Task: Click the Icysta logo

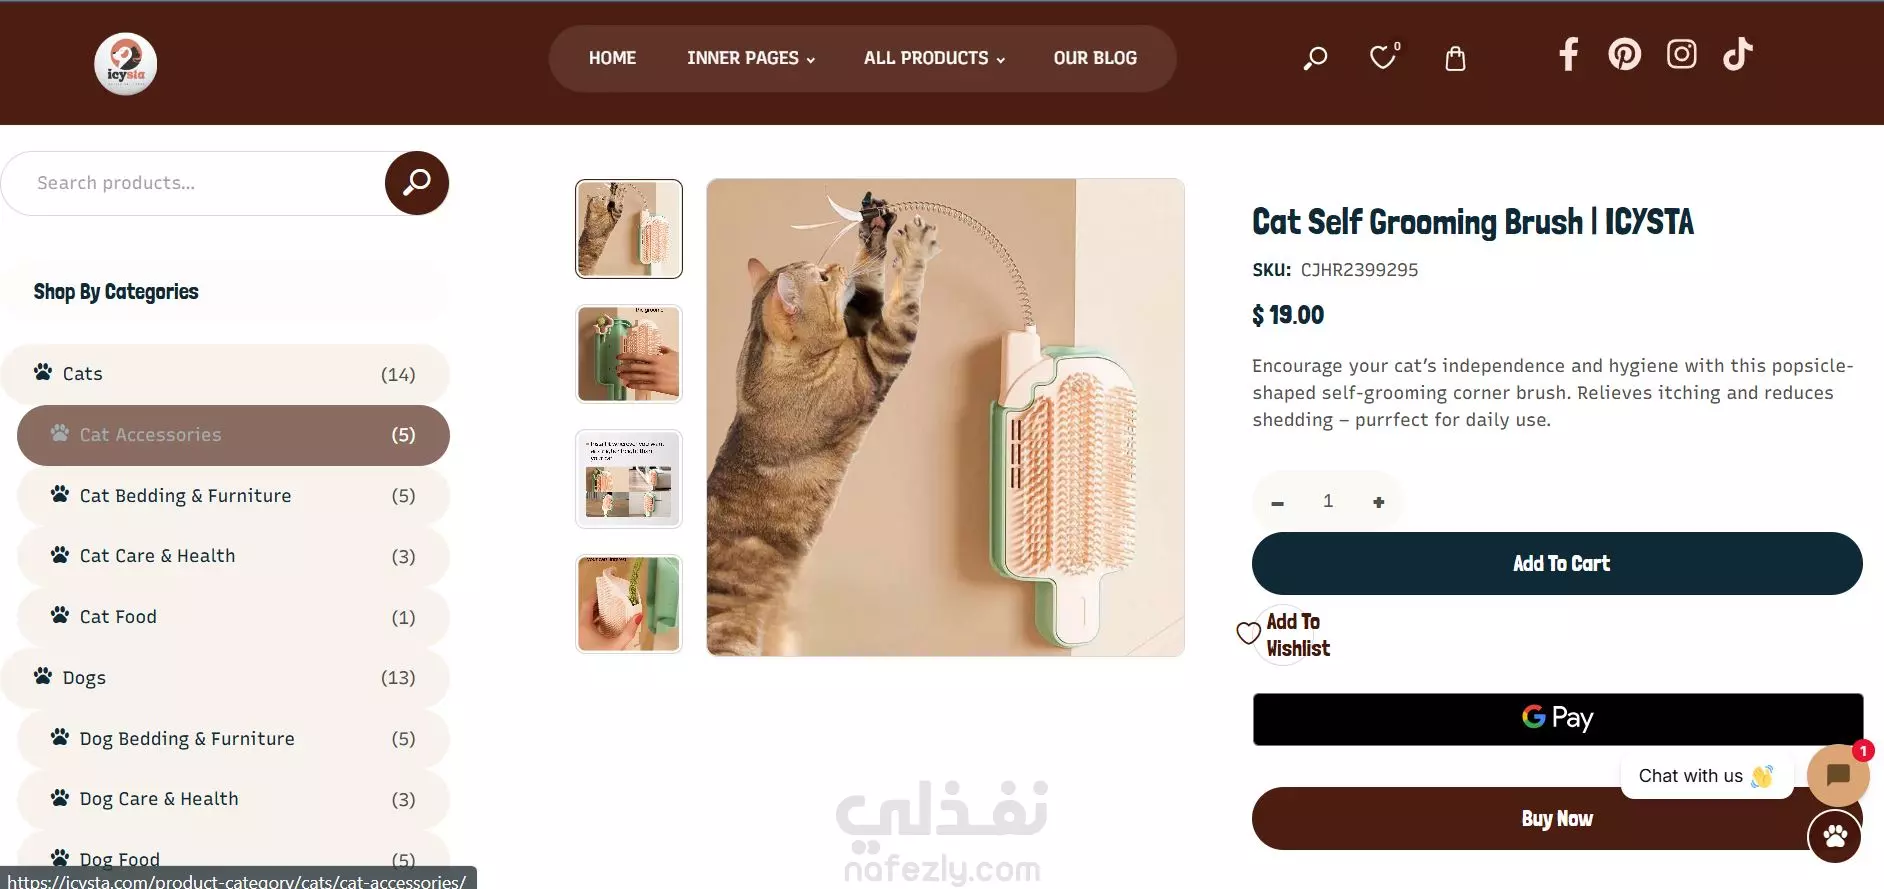Action: (x=126, y=64)
